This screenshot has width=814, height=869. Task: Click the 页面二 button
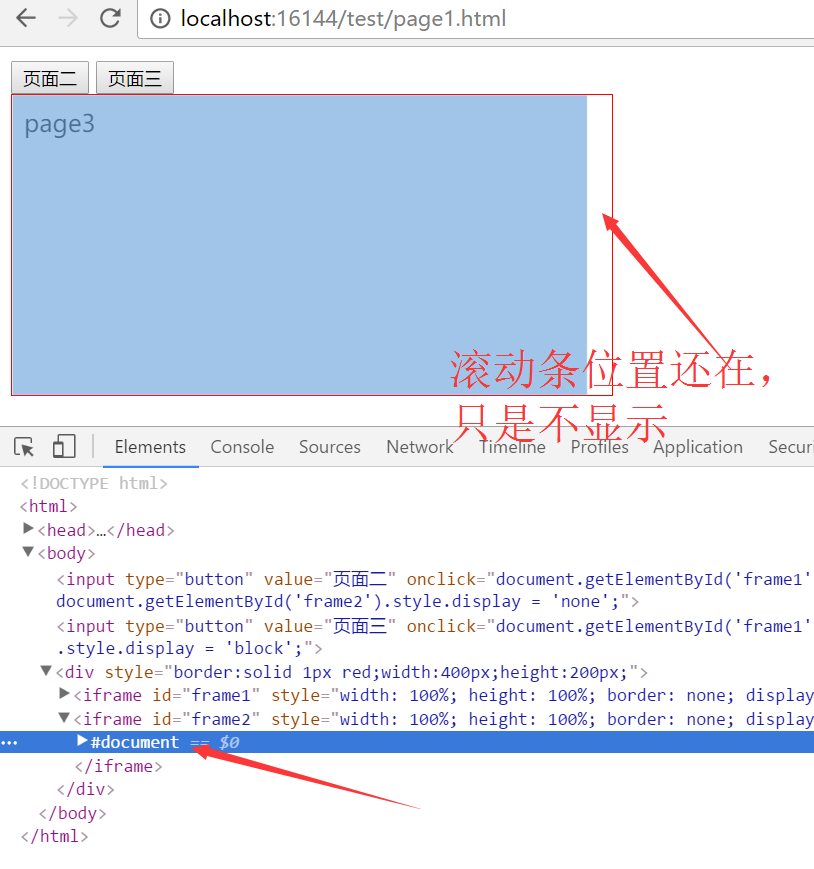pyautogui.click(x=50, y=78)
